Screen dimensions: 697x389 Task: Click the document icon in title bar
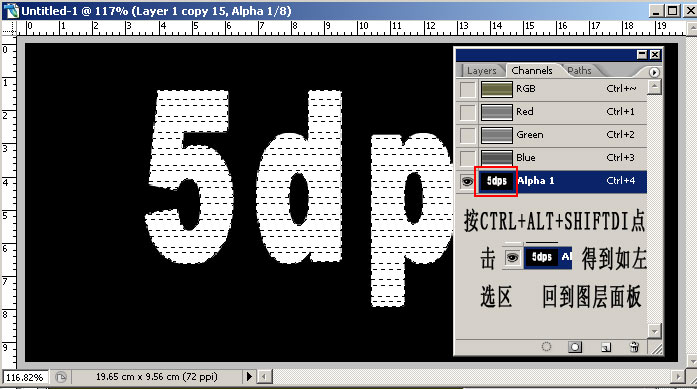coord(11,11)
